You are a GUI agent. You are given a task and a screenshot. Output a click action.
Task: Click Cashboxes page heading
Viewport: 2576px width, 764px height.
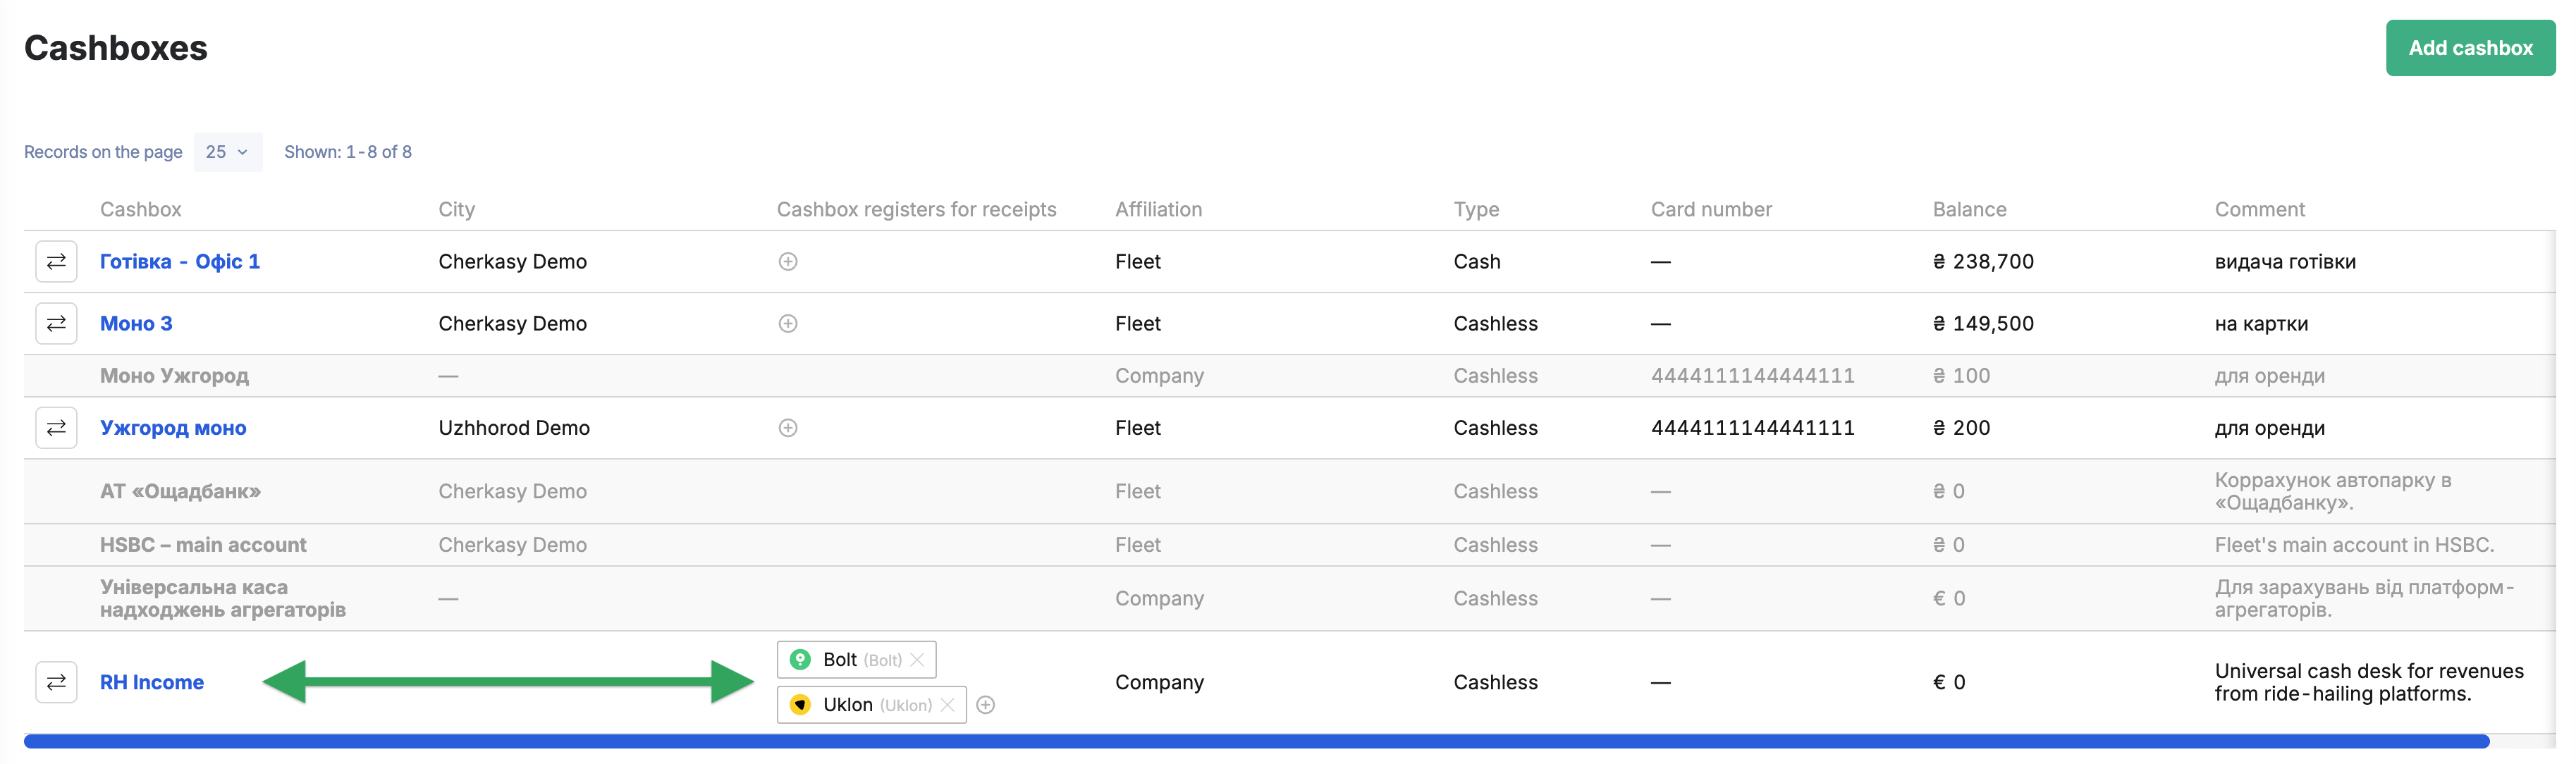pyautogui.click(x=115, y=48)
